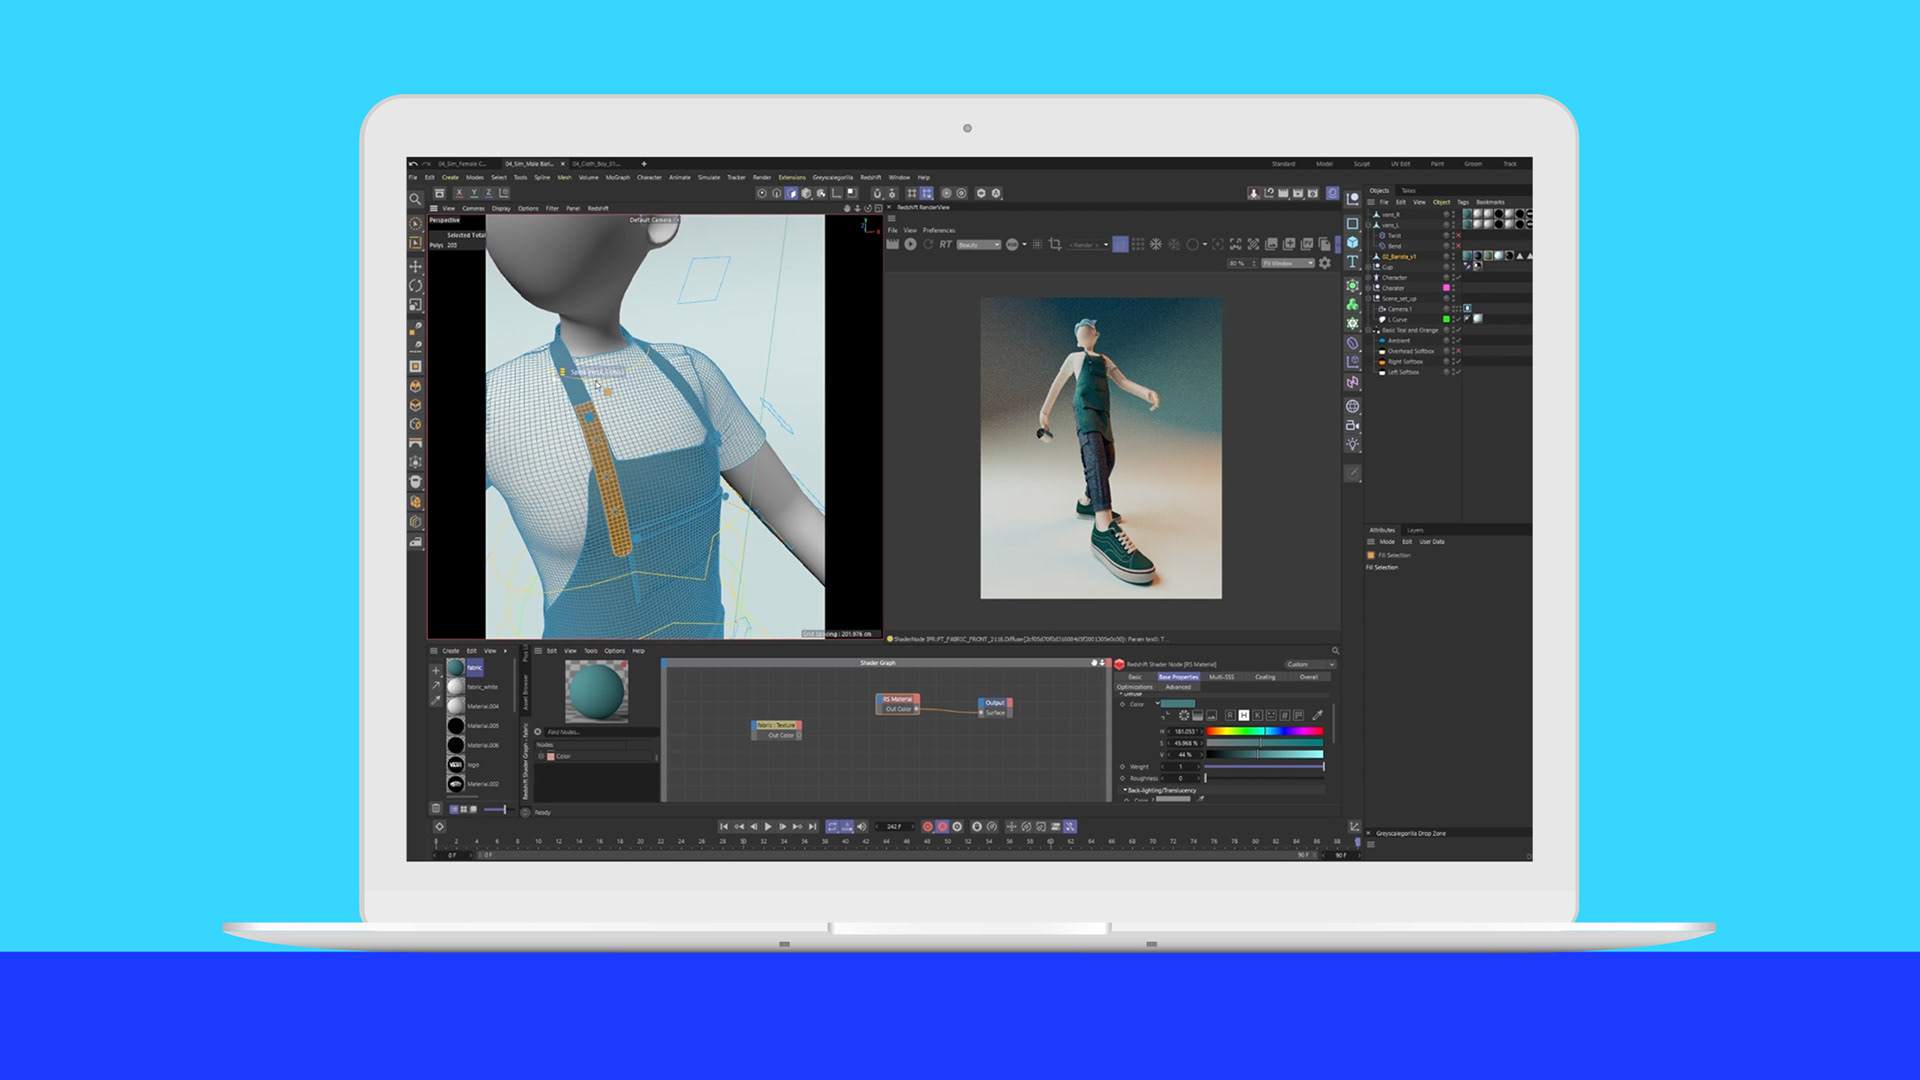Click the Text spline tool icon
1920x1080 pixels.
[1352, 262]
